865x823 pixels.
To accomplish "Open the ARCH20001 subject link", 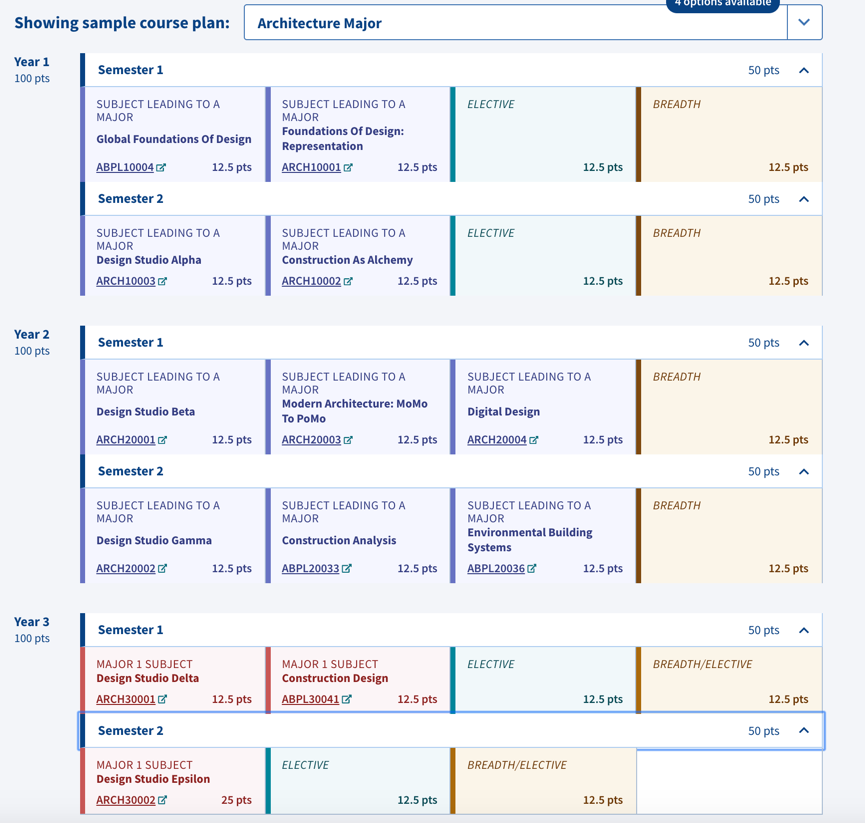I will coord(125,440).
